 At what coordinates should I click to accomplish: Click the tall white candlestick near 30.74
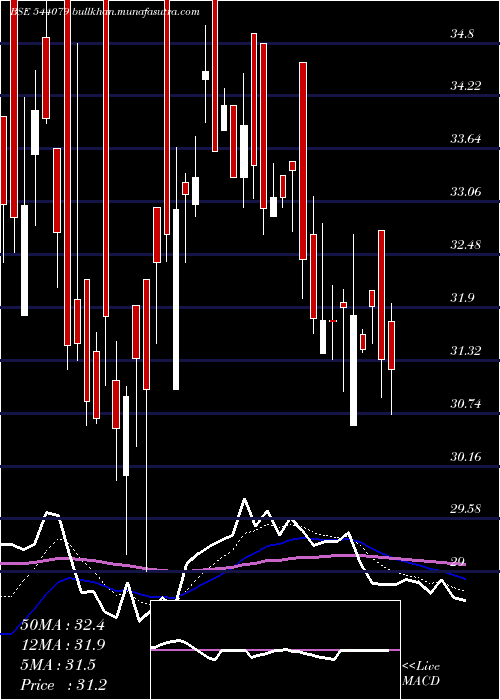point(354,370)
